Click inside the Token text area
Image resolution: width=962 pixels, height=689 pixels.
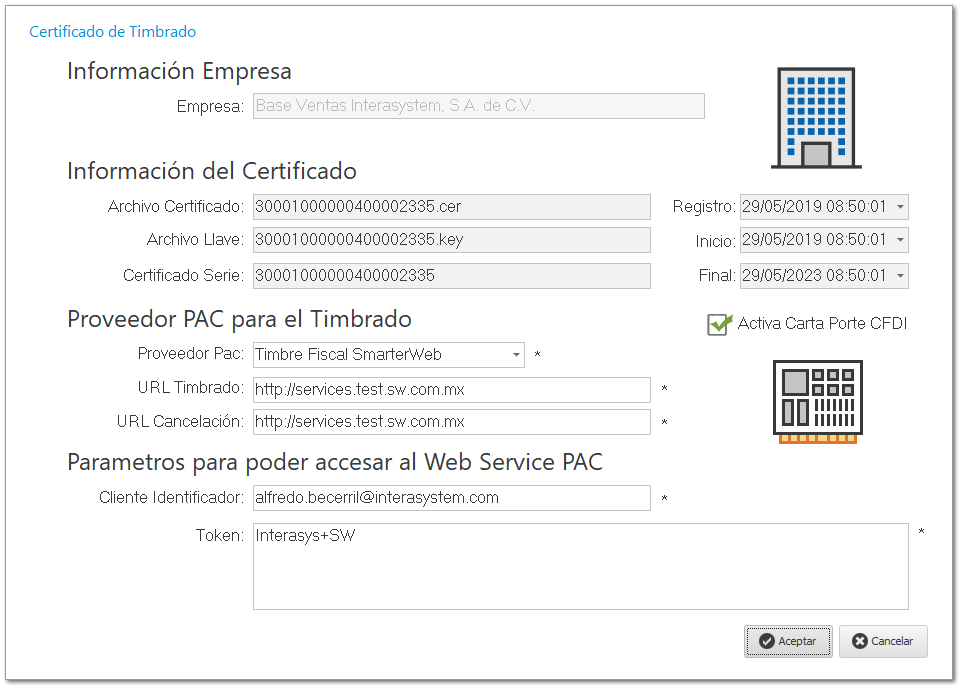tap(580, 566)
